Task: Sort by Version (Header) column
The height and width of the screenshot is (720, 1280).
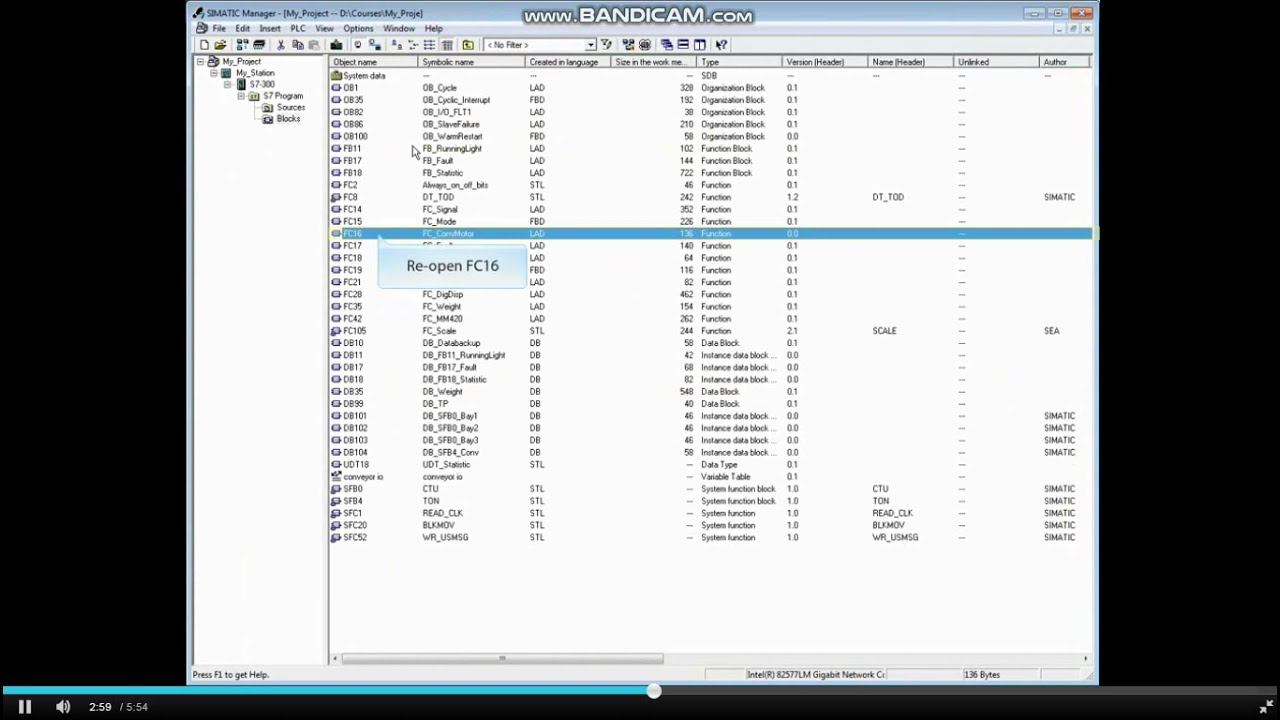Action: pos(826,62)
